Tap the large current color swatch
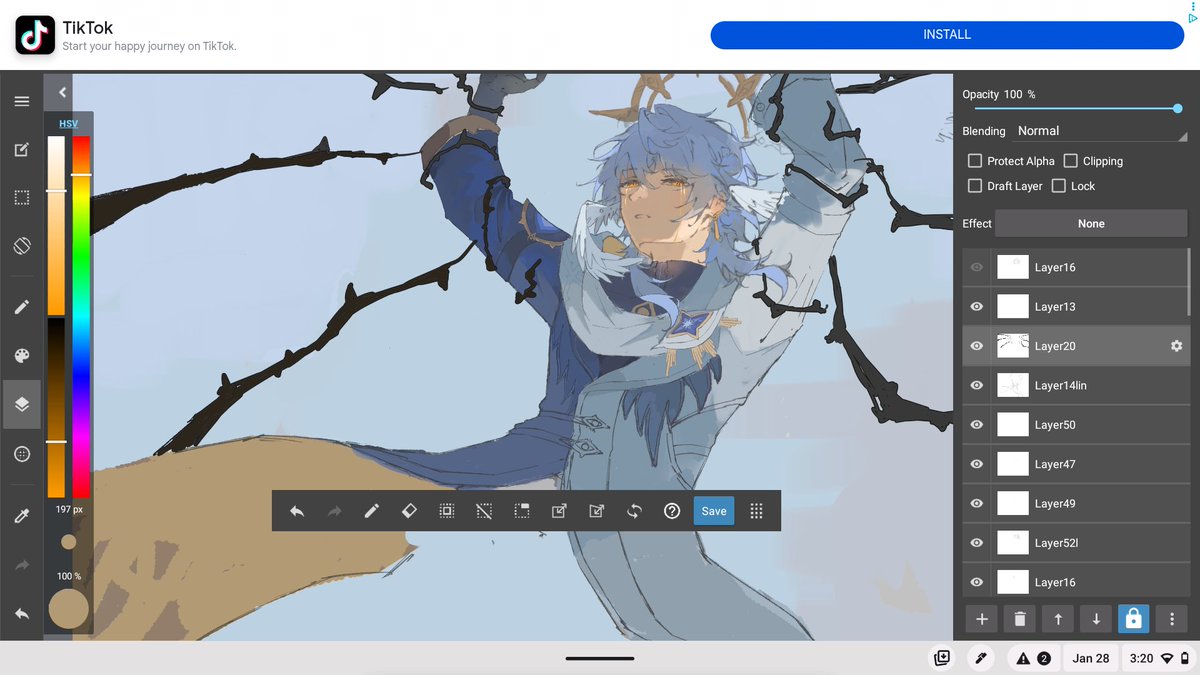This screenshot has width=1200, height=675. (68, 609)
